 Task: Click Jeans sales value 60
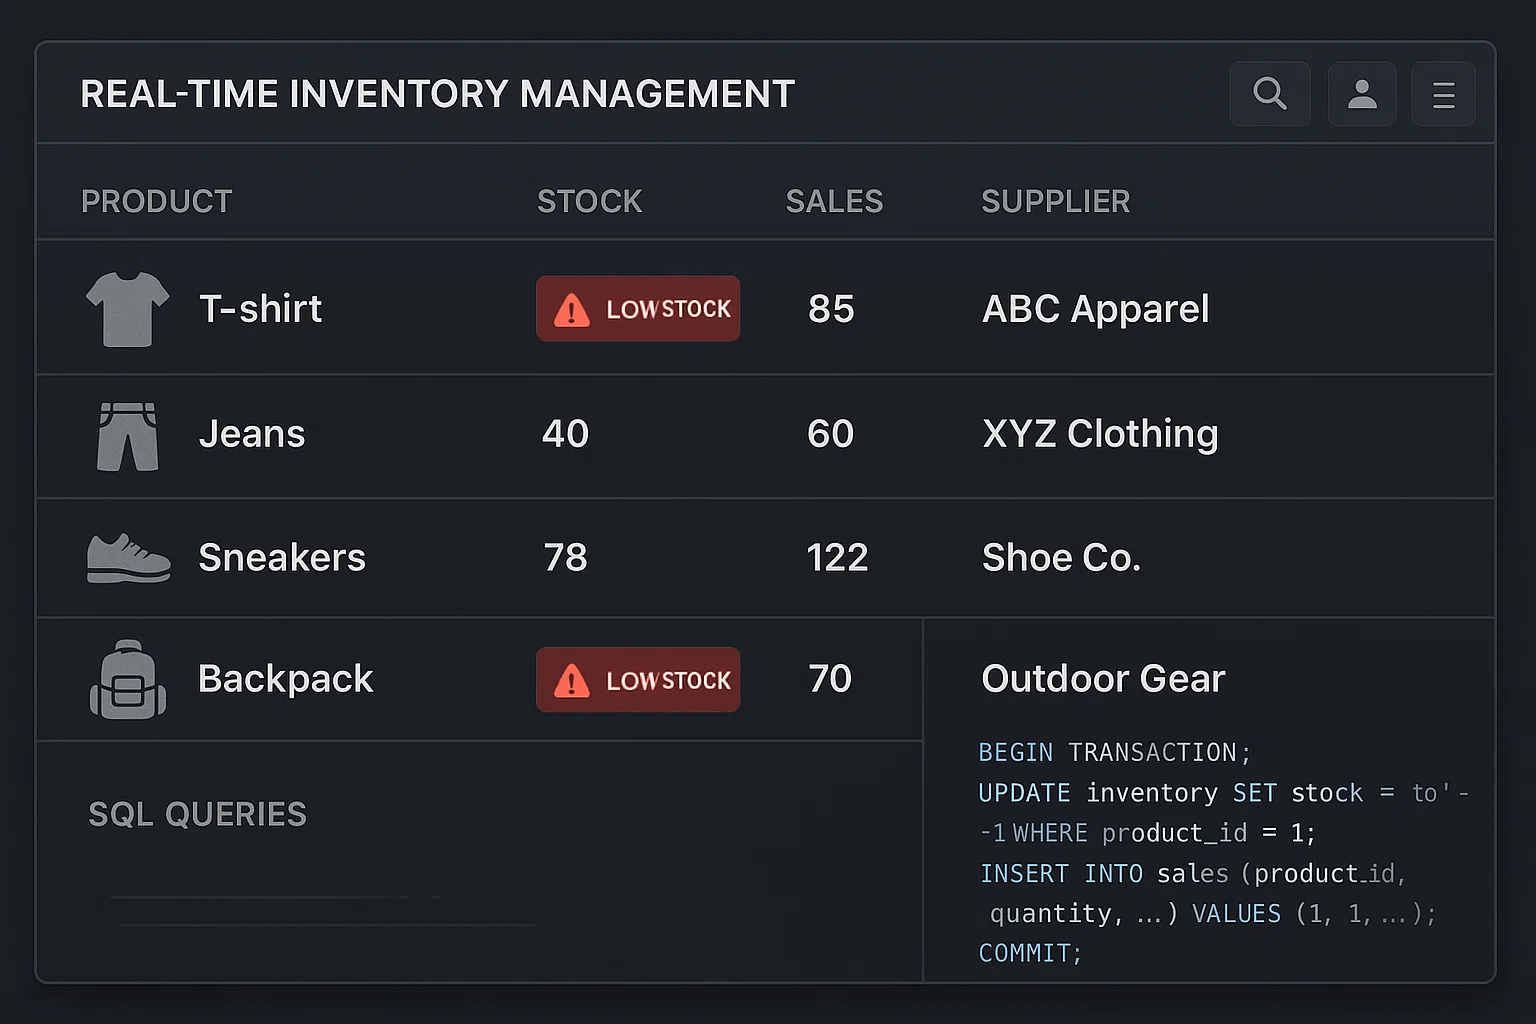[831, 434]
